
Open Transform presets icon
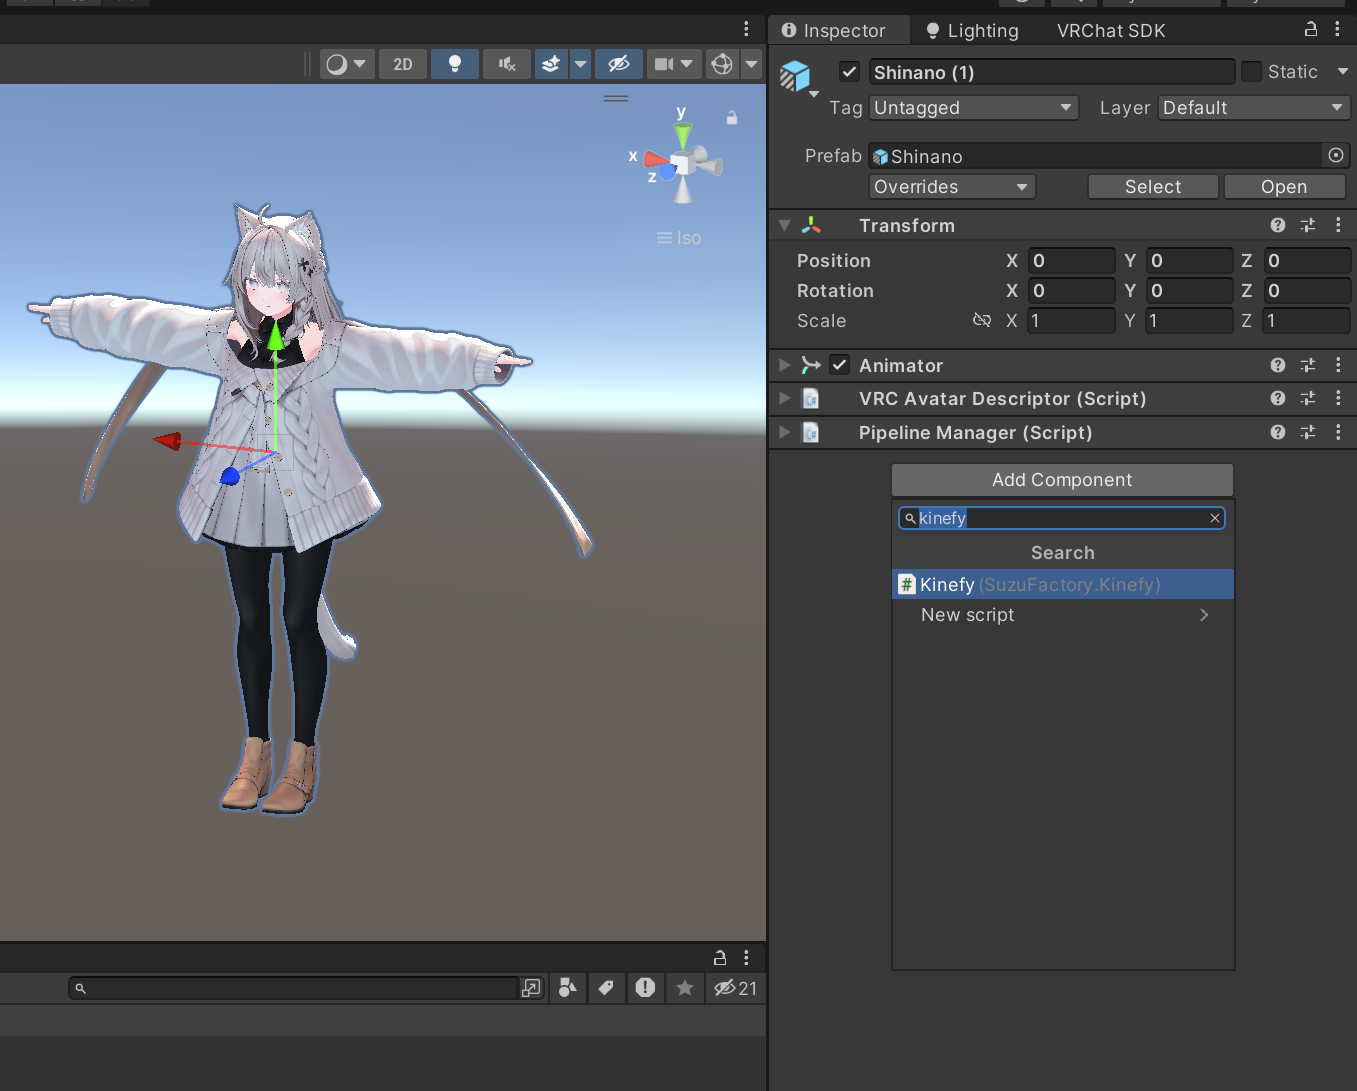coord(1308,225)
